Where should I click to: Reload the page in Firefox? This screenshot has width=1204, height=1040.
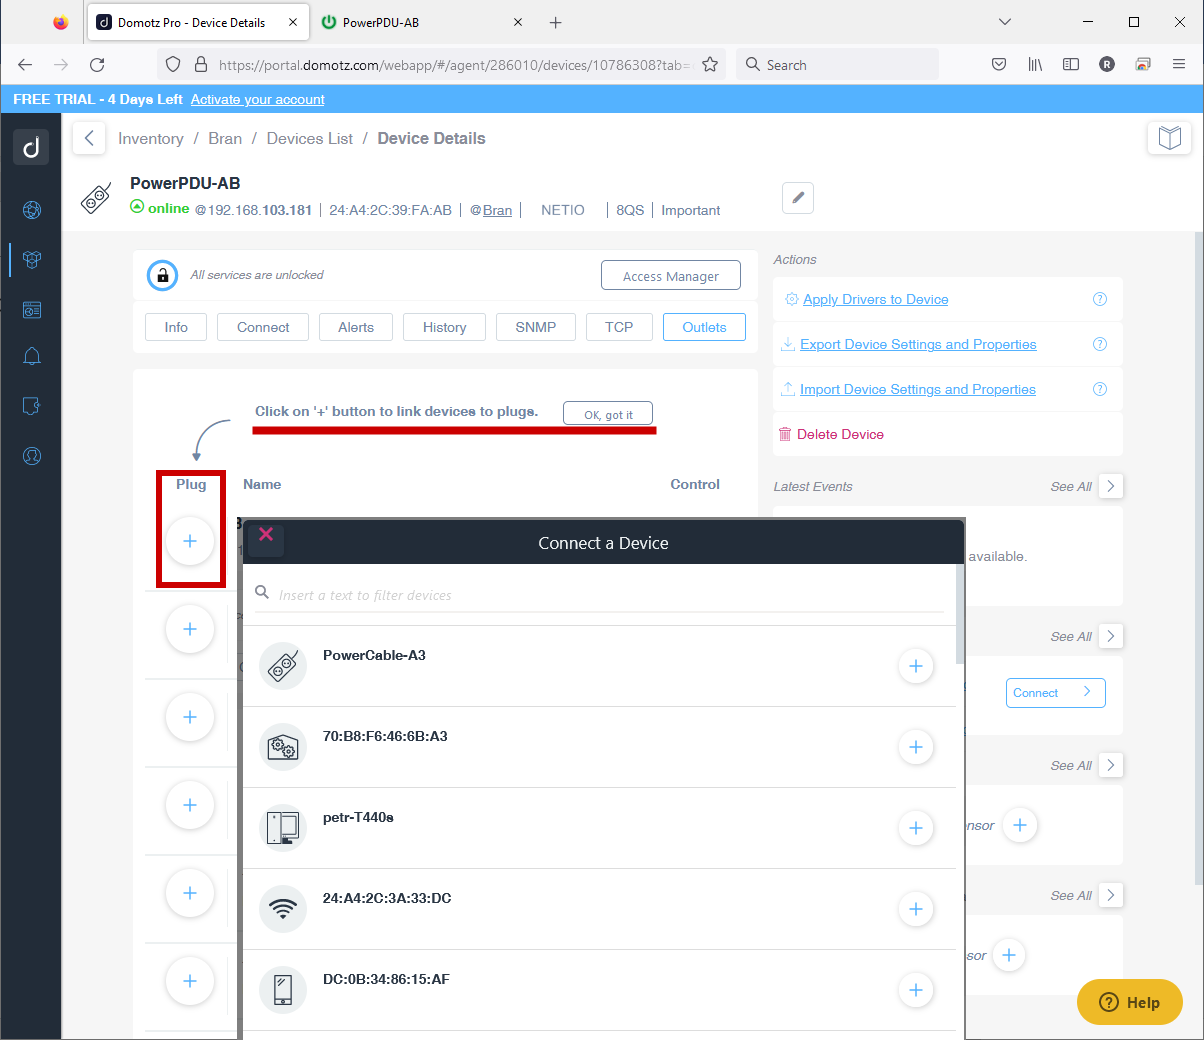(97, 65)
